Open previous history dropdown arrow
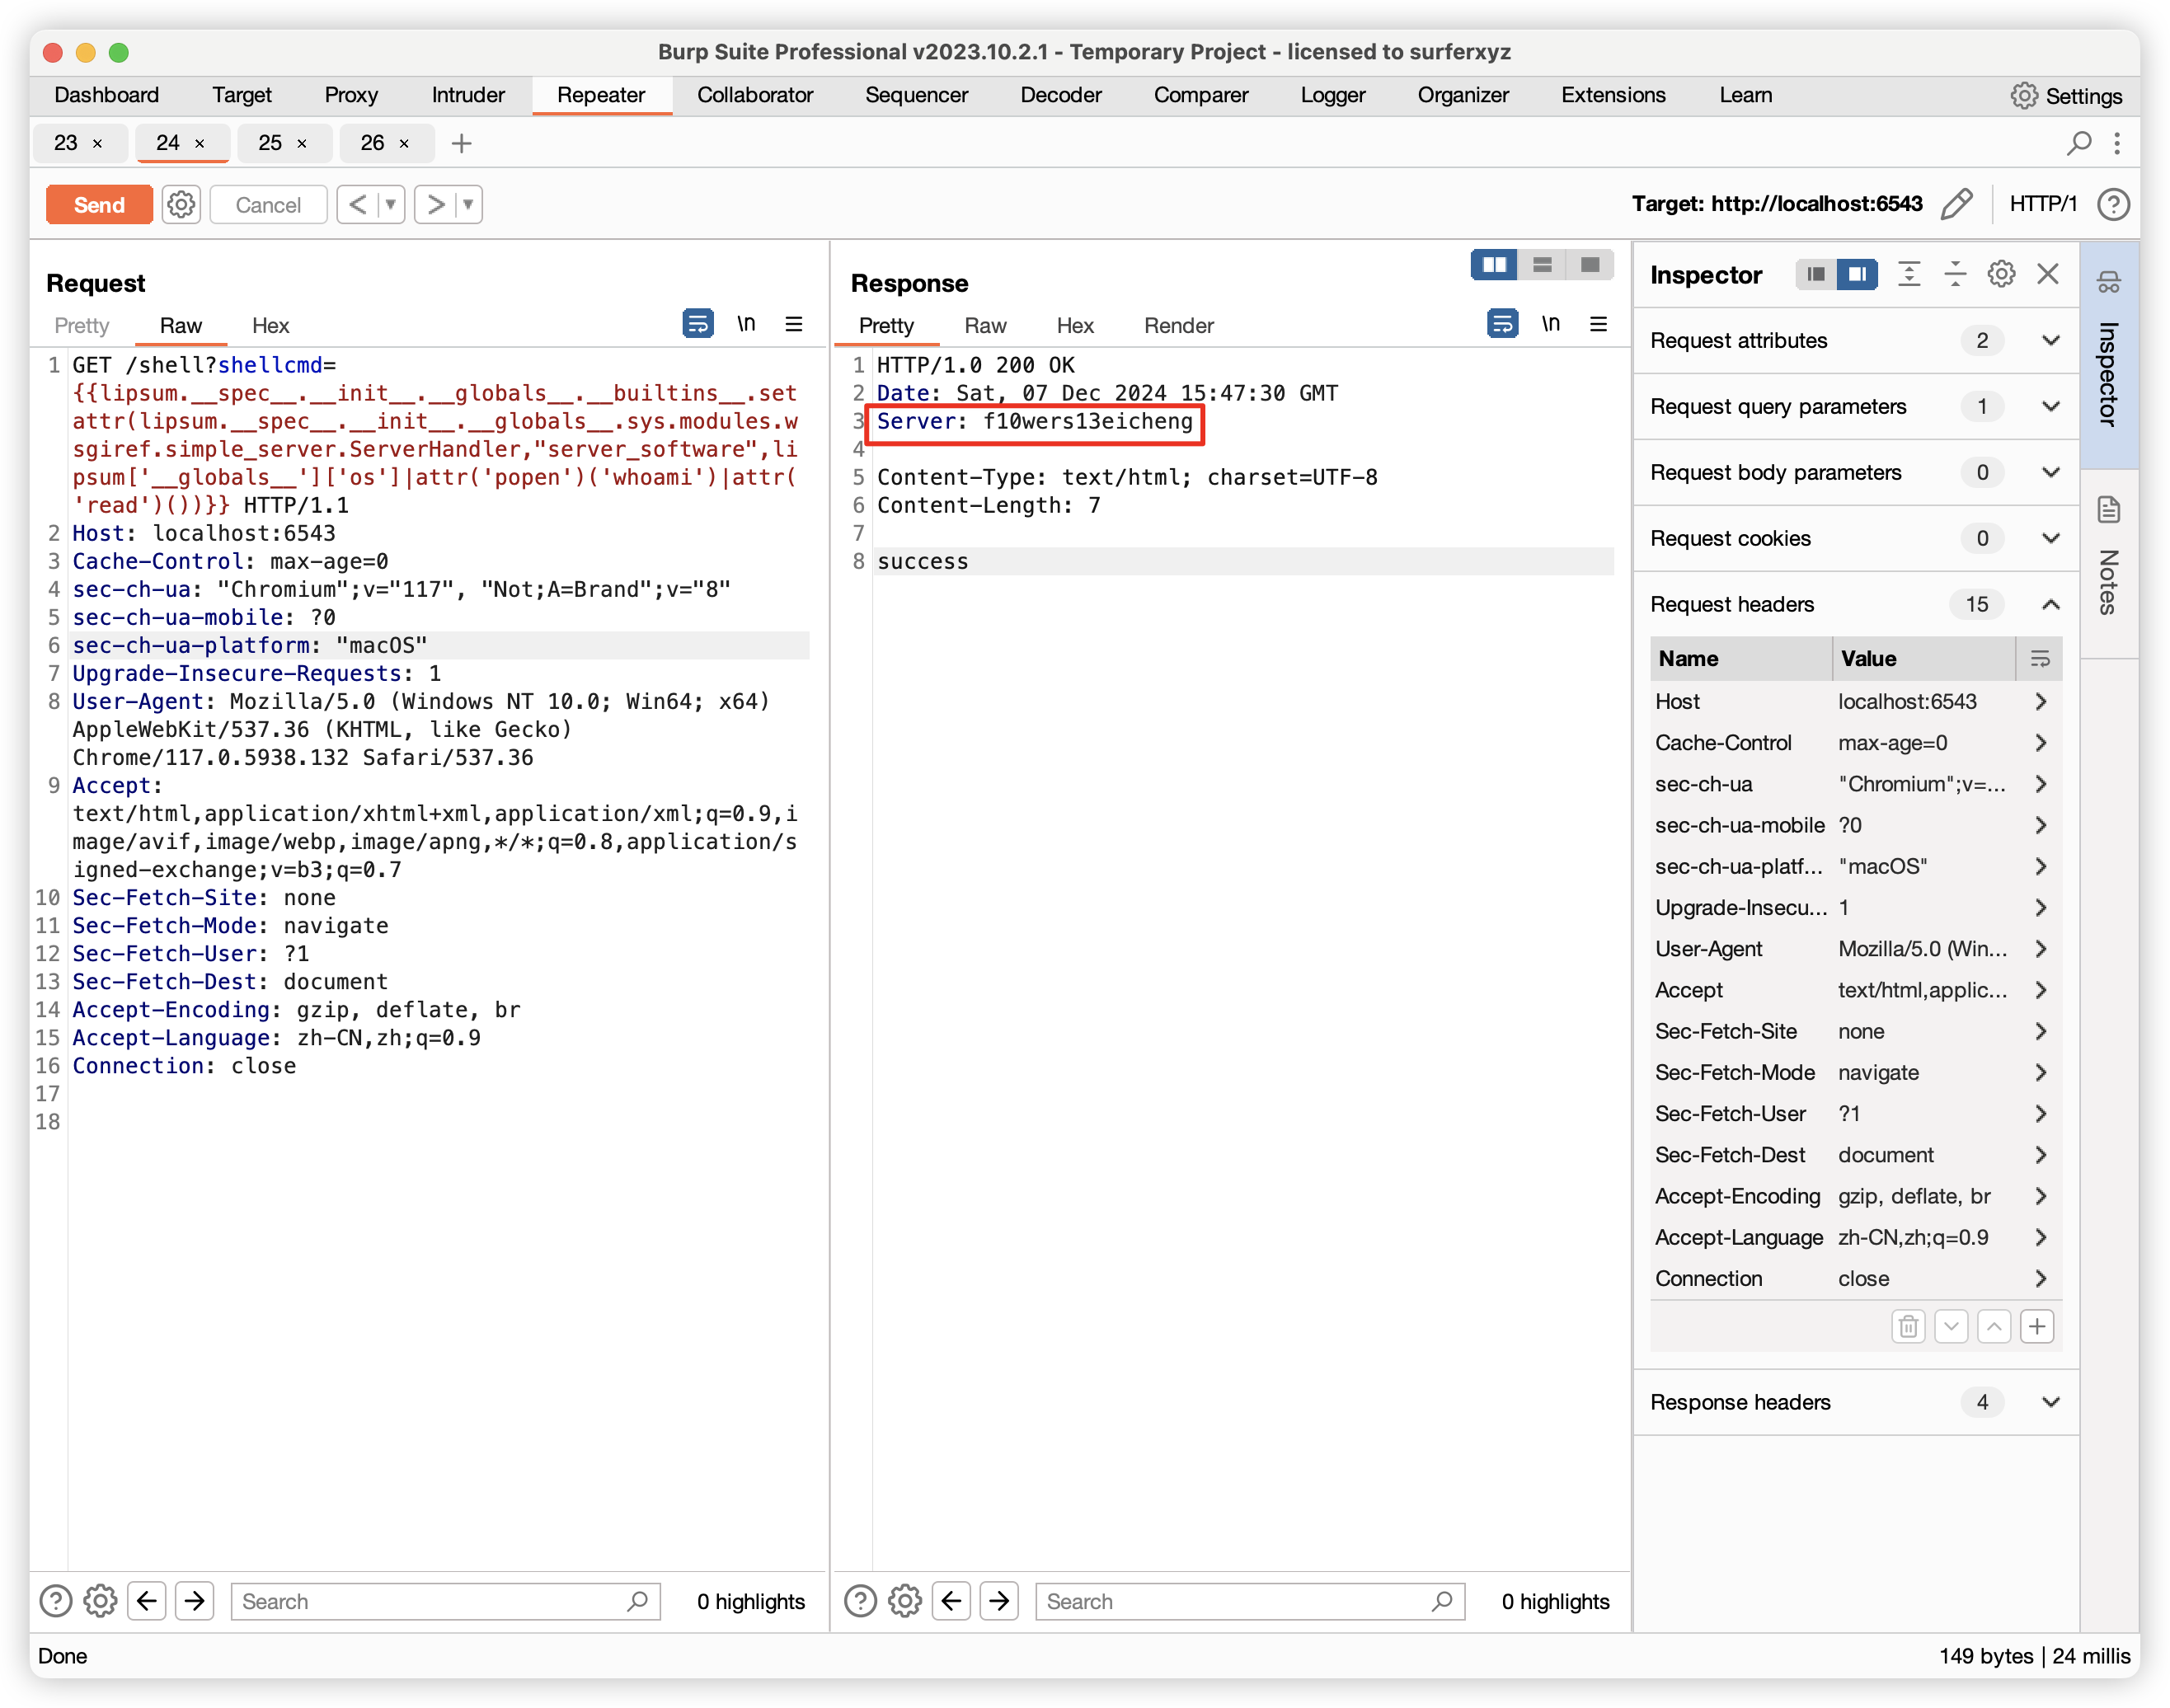The width and height of the screenshot is (2170, 1708). pyautogui.click(x=391, y=205)
